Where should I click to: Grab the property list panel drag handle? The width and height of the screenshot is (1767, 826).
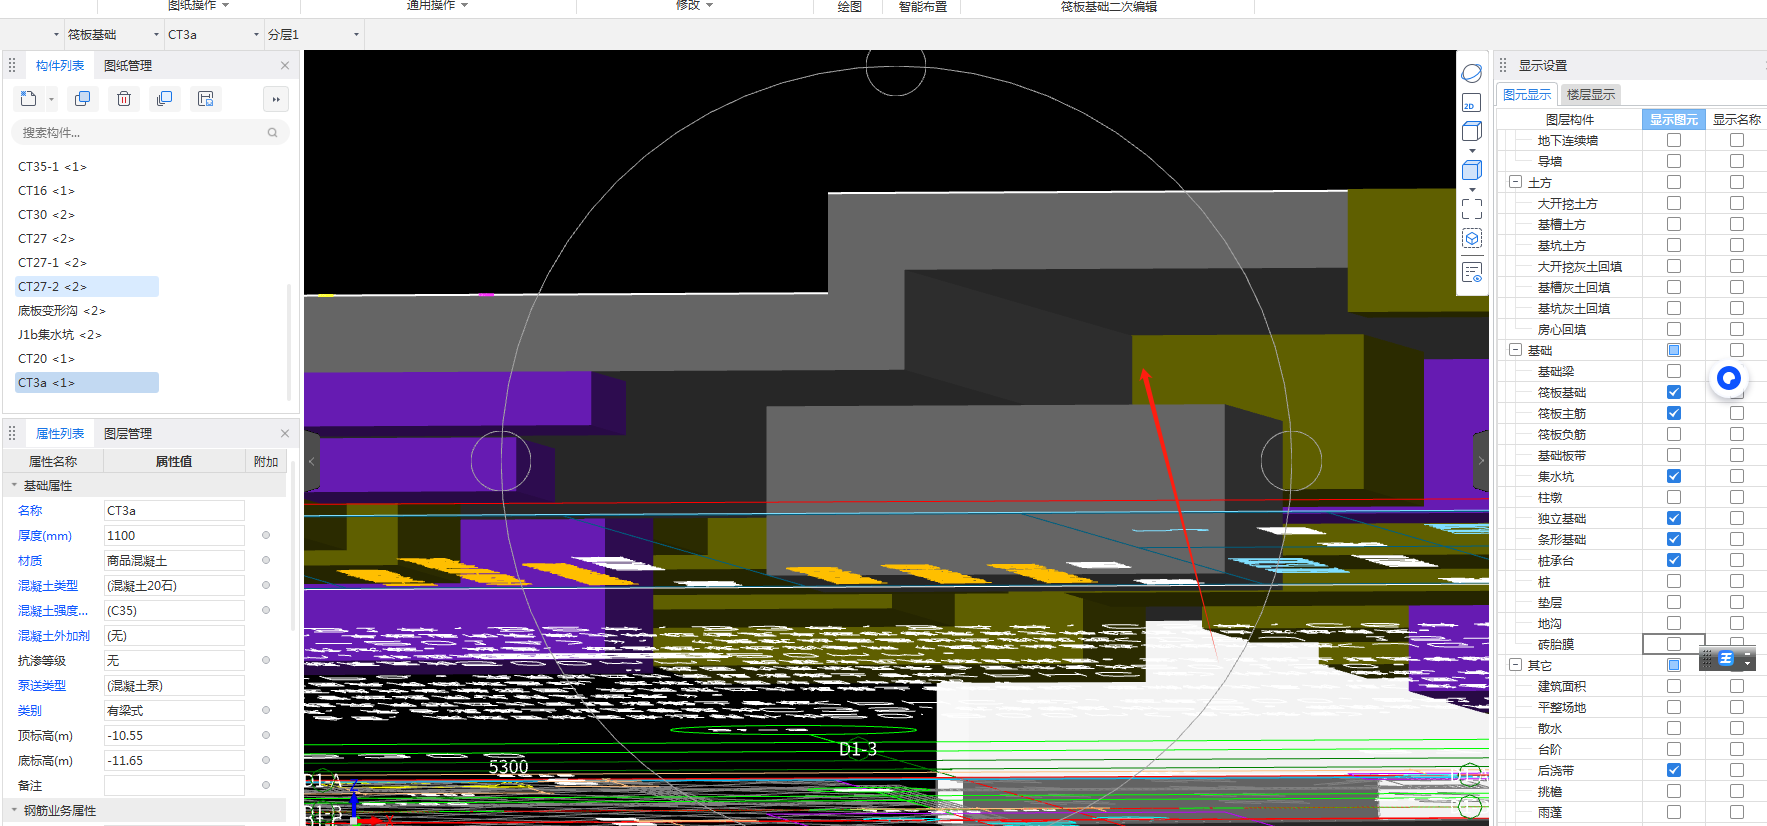tap(12, 434)
